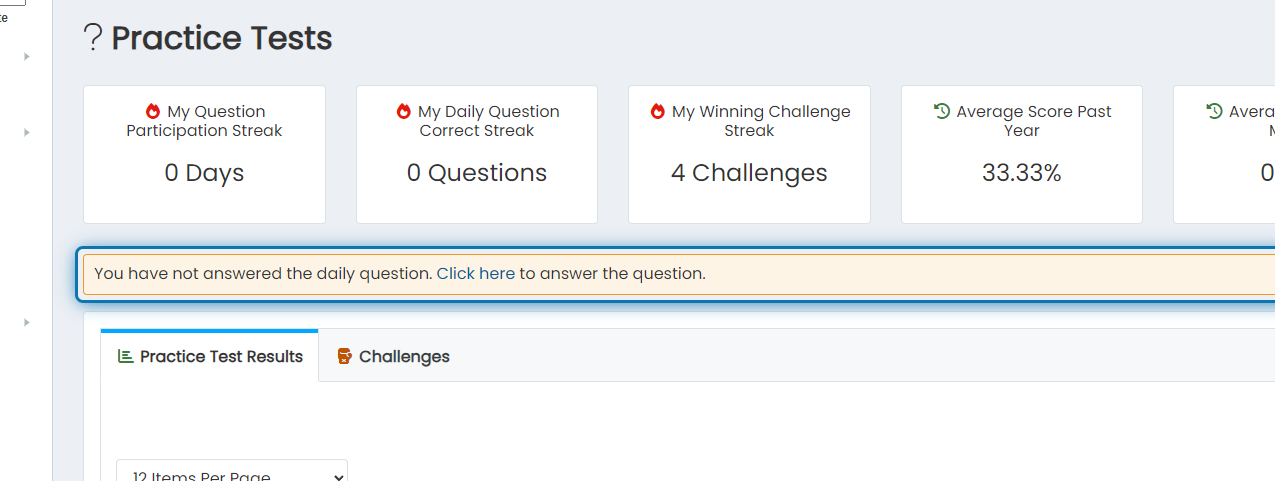Click the unanswered daily question alert banner
This screenshot has width=1275, height=481.
(679, 273)
